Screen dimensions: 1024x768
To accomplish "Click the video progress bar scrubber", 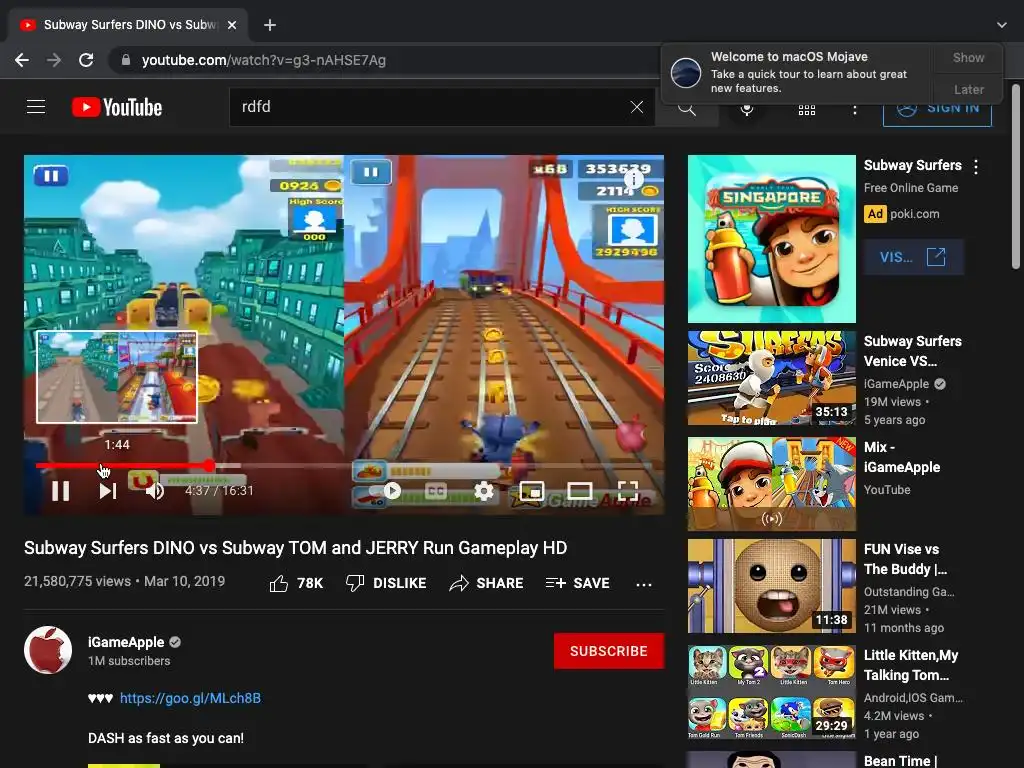I will pyautogui.click(x=208, y=466).
